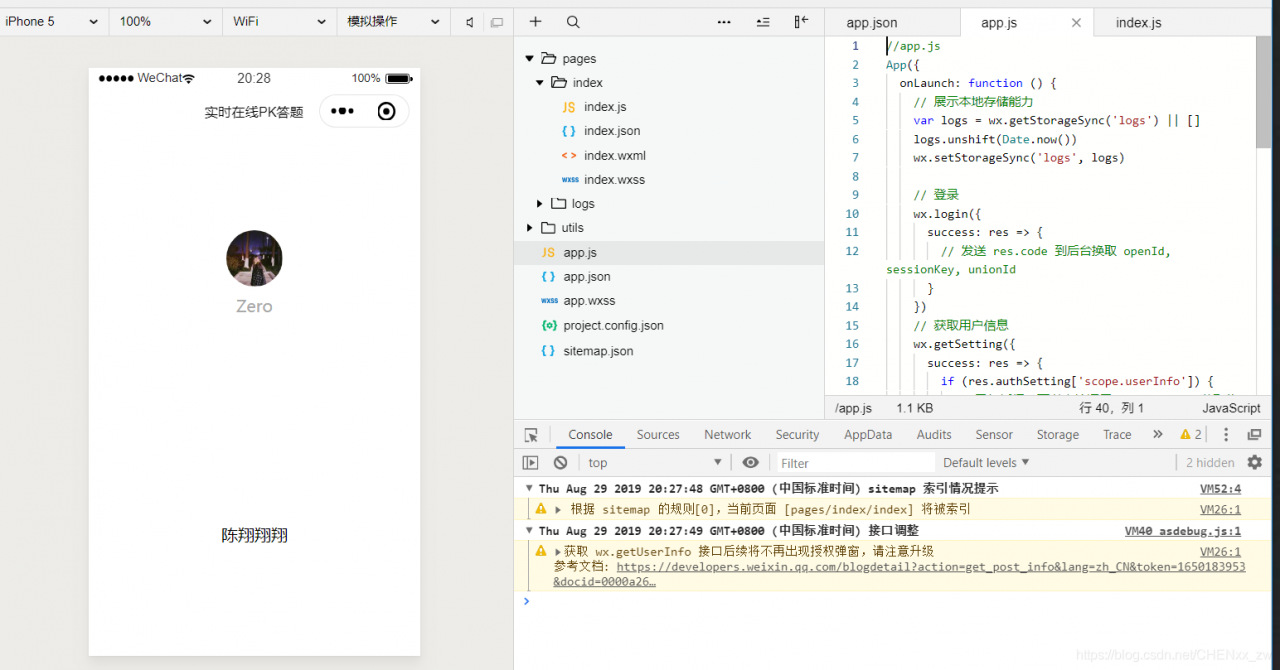Open the Network devtools tab
The width and height of the screenshot is (1280, 670).
click(727, 435)
